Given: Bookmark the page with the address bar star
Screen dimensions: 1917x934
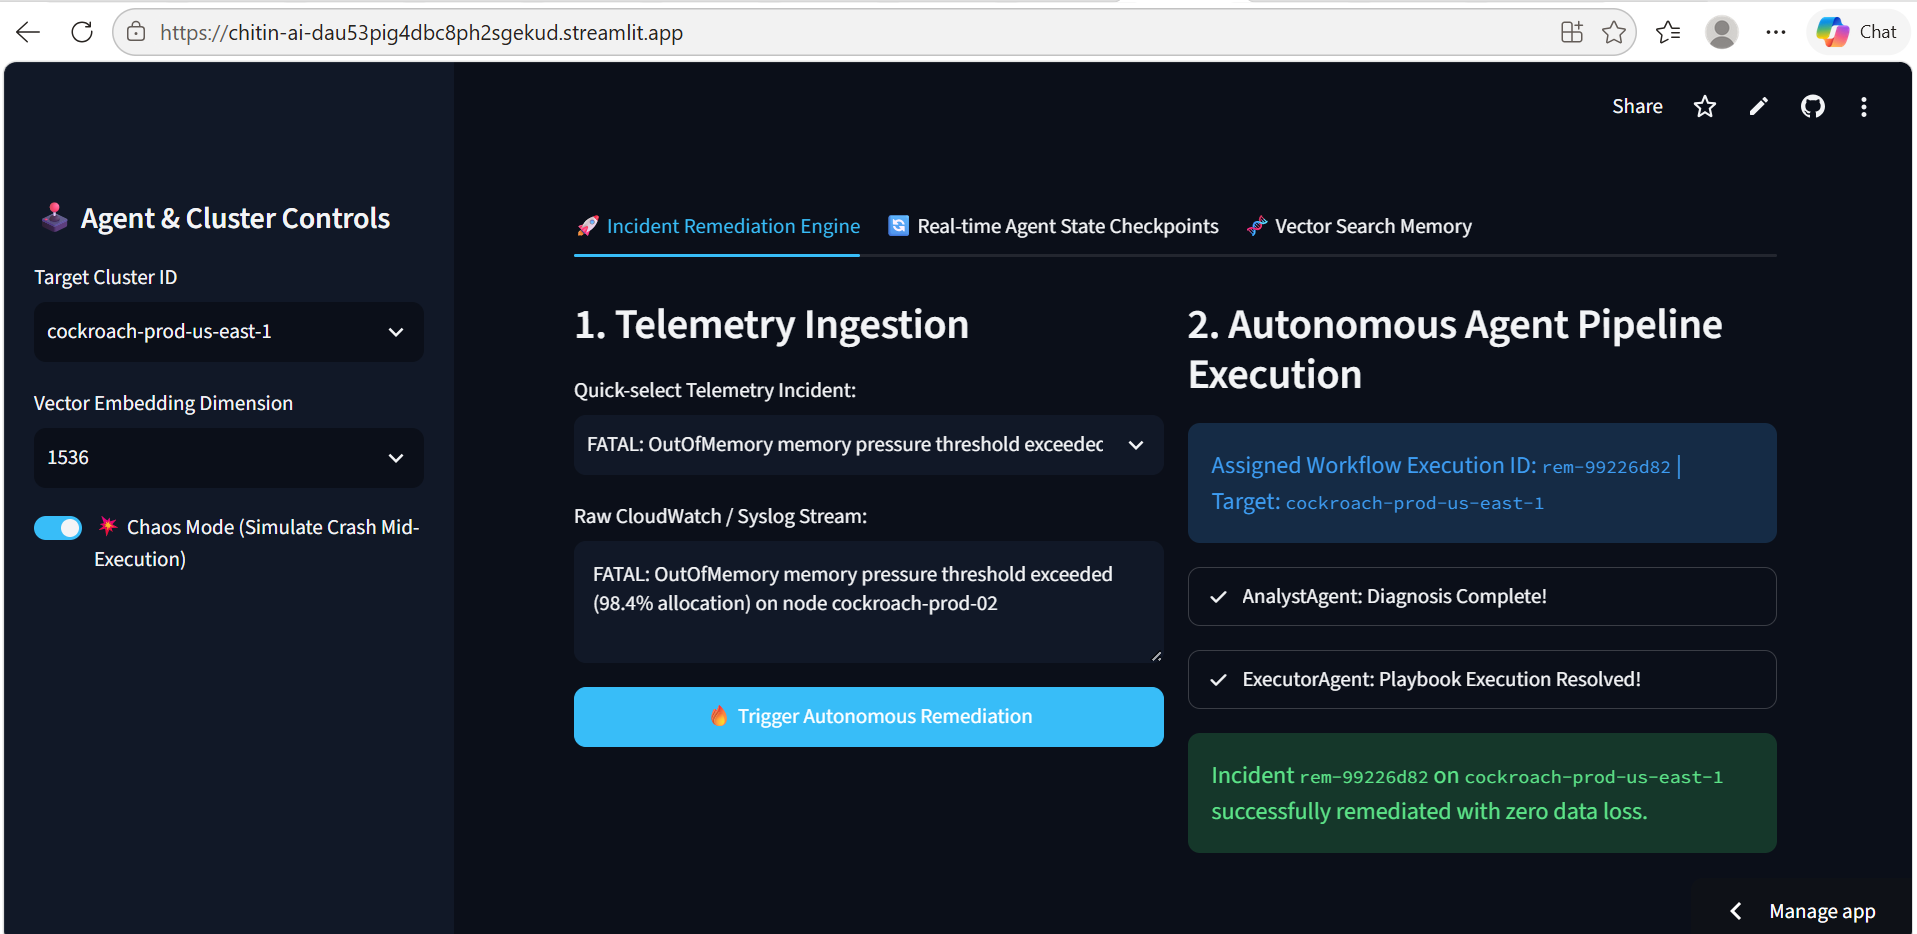Looking at the screenshot, I should (1613, 32).
